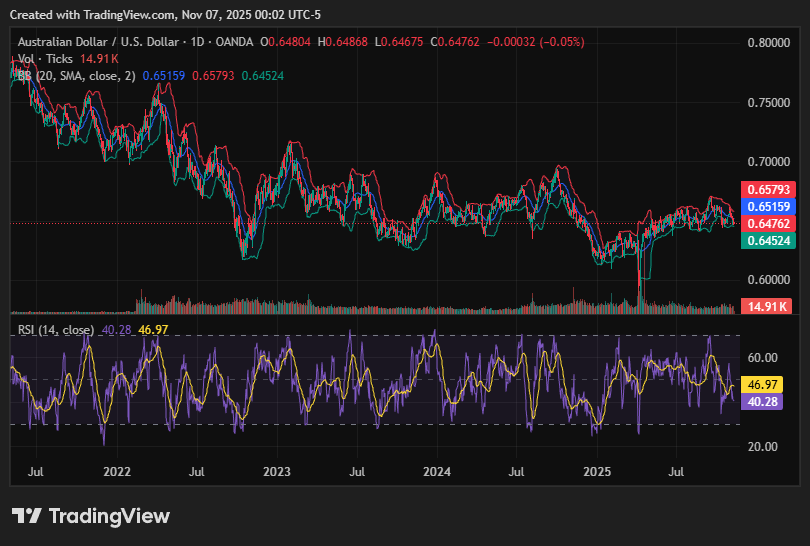Click the TradingView logo icon
Image resolution: width=810 pixels, height=546 pixels.
tap(27, 516)
